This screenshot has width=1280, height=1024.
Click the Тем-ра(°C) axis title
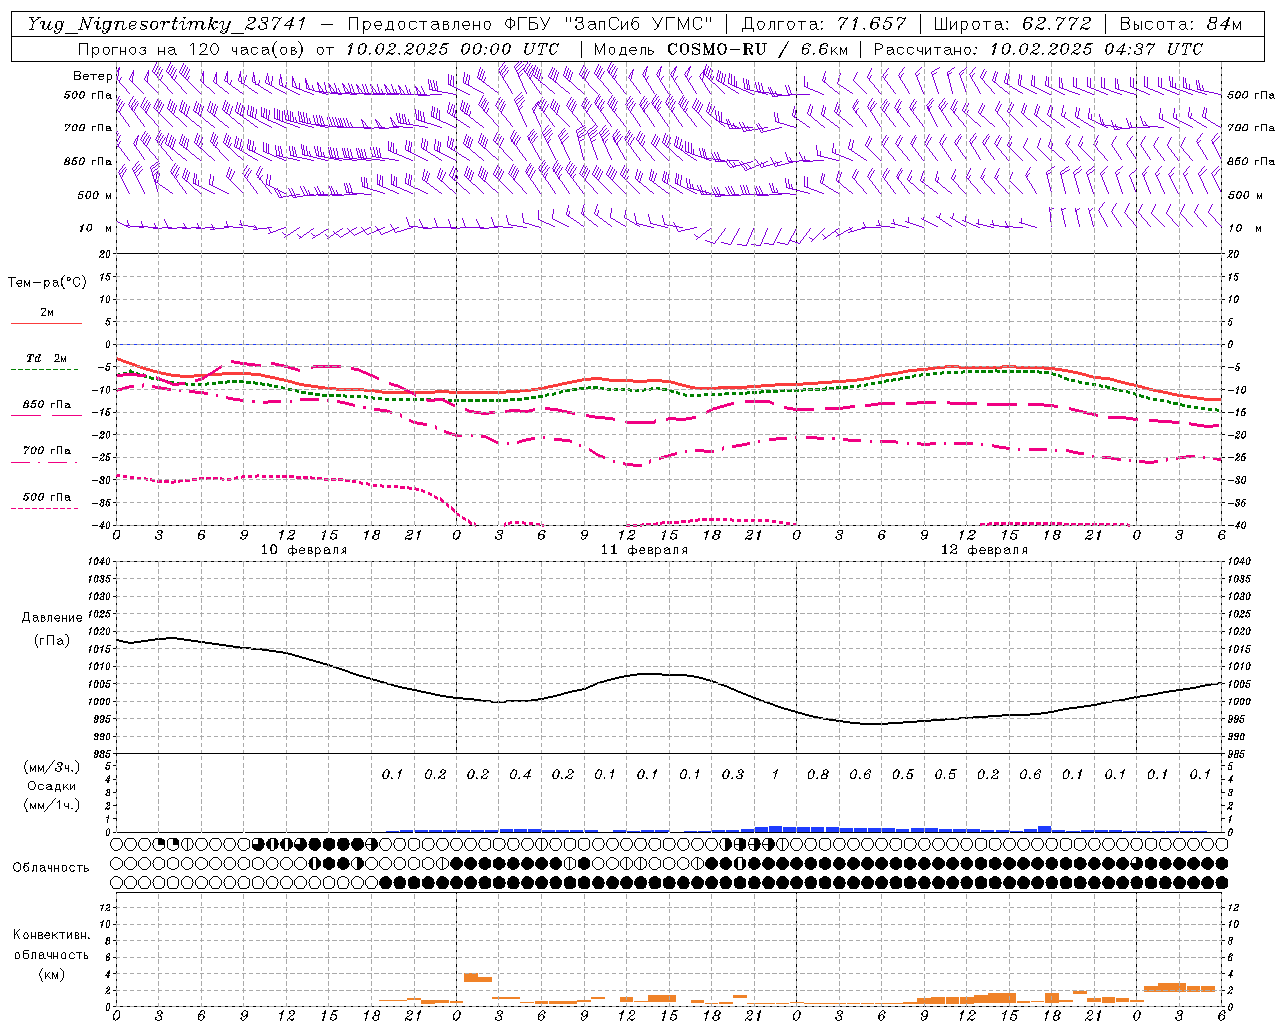(x=47, y=283)
